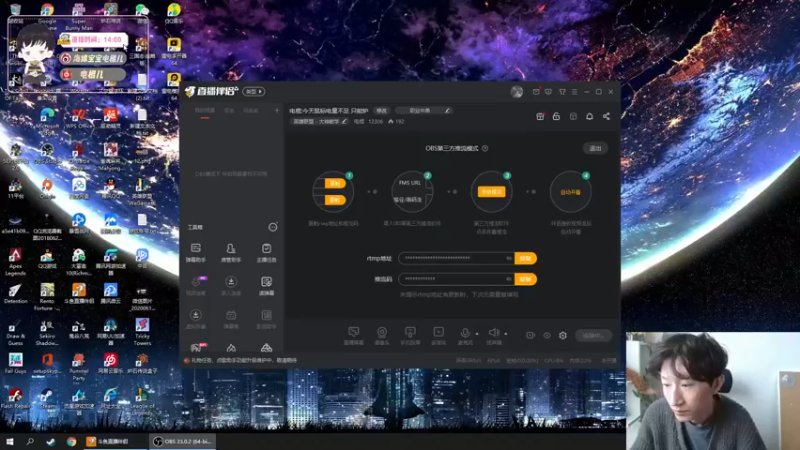
Task: Click the rtmp地址 masked input field
Action: click(x=456, y=258)
